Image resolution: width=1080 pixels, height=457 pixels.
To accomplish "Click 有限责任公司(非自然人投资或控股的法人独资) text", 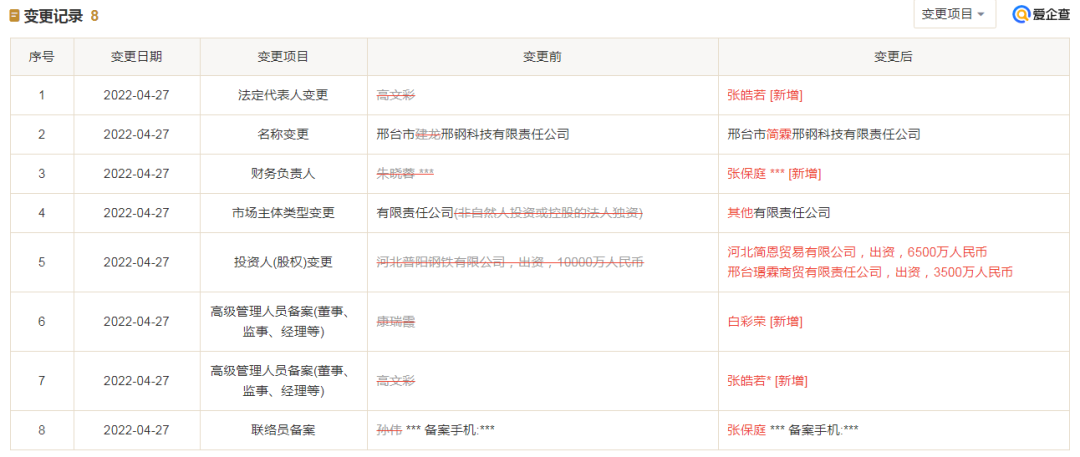I will 510,213.
